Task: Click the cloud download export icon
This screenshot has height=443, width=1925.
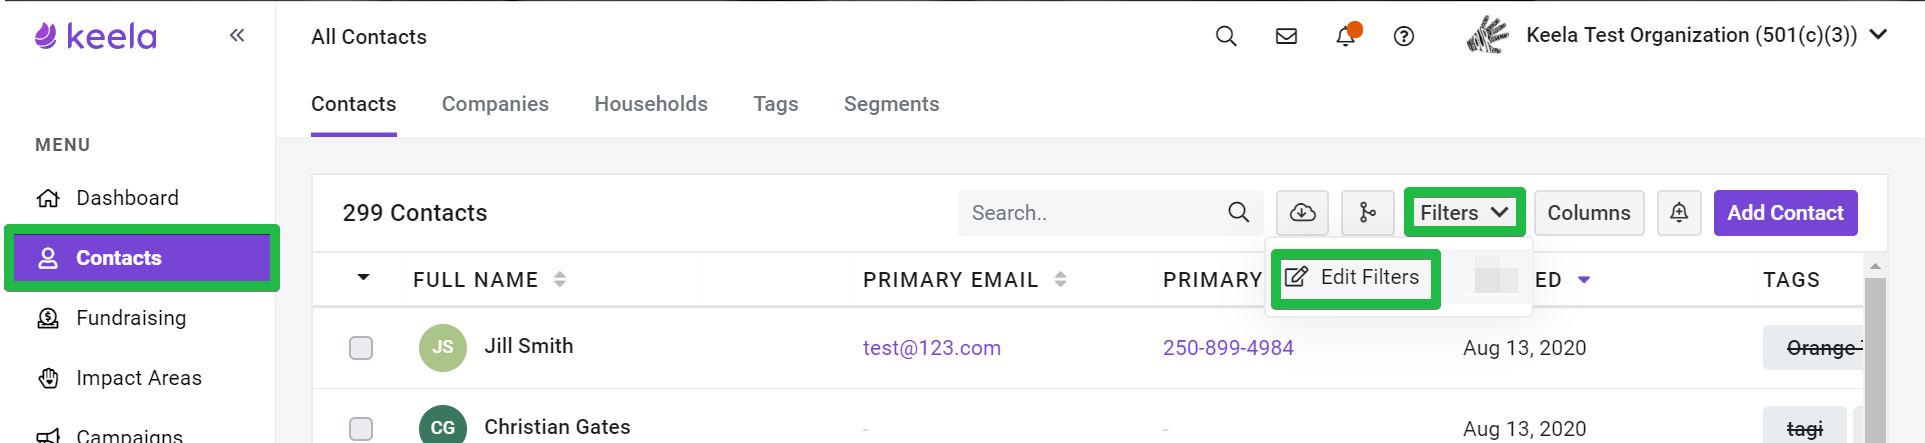Action: coord(1302,213)
